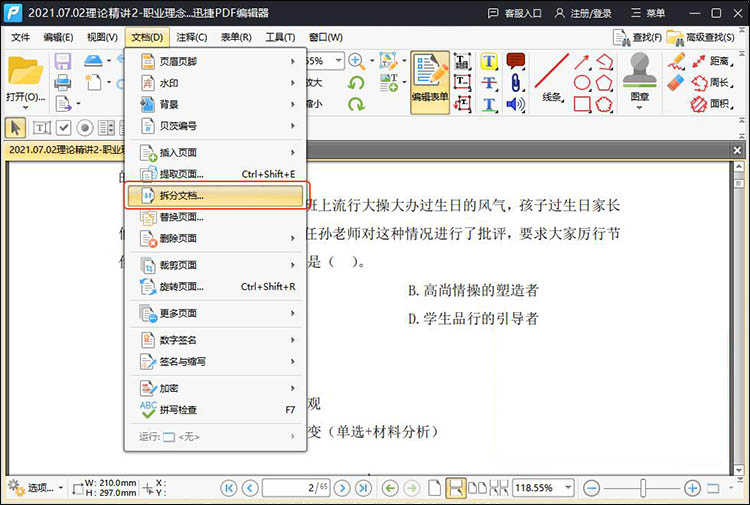This screenshot has width=750, height=505.
Task: Enable continuous page layout view
Action: tap(455, 488)
